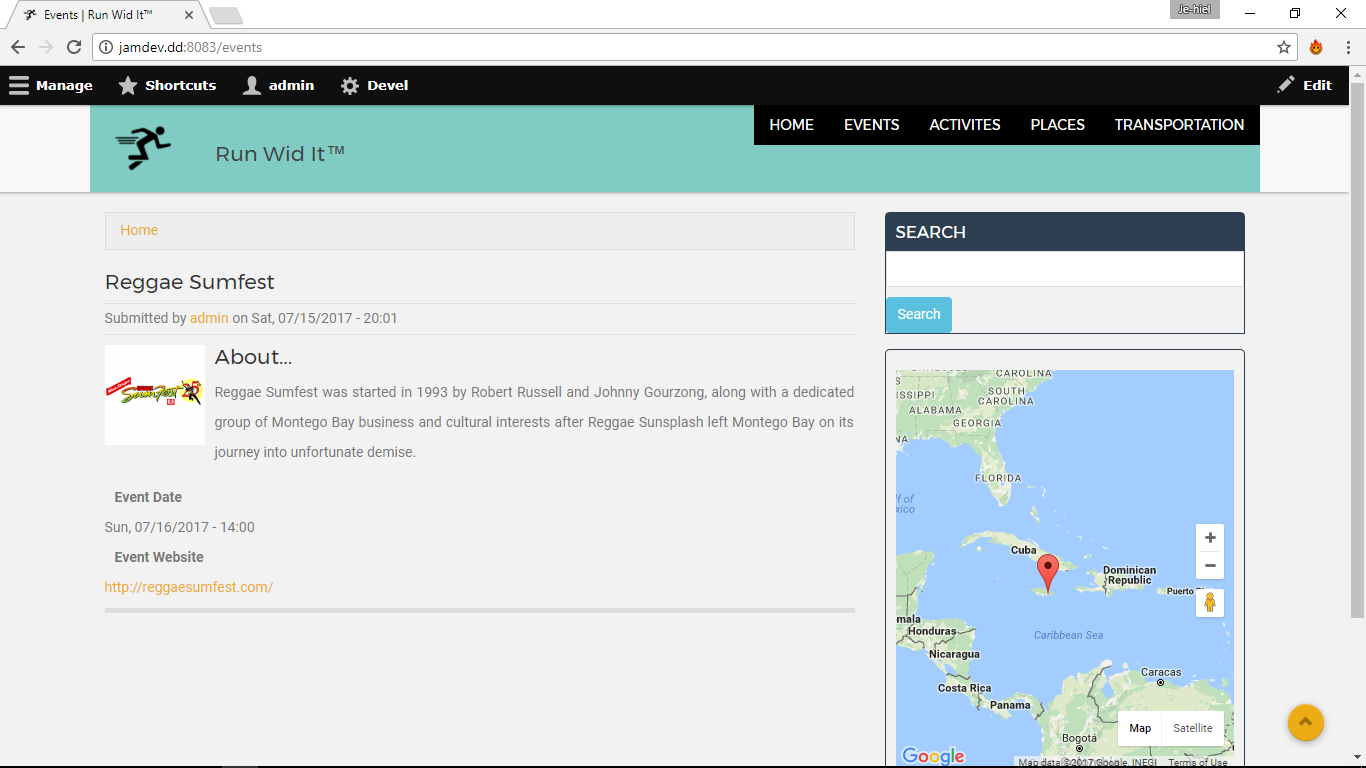Click the Run Wid It site name

(x=280, y=154)
